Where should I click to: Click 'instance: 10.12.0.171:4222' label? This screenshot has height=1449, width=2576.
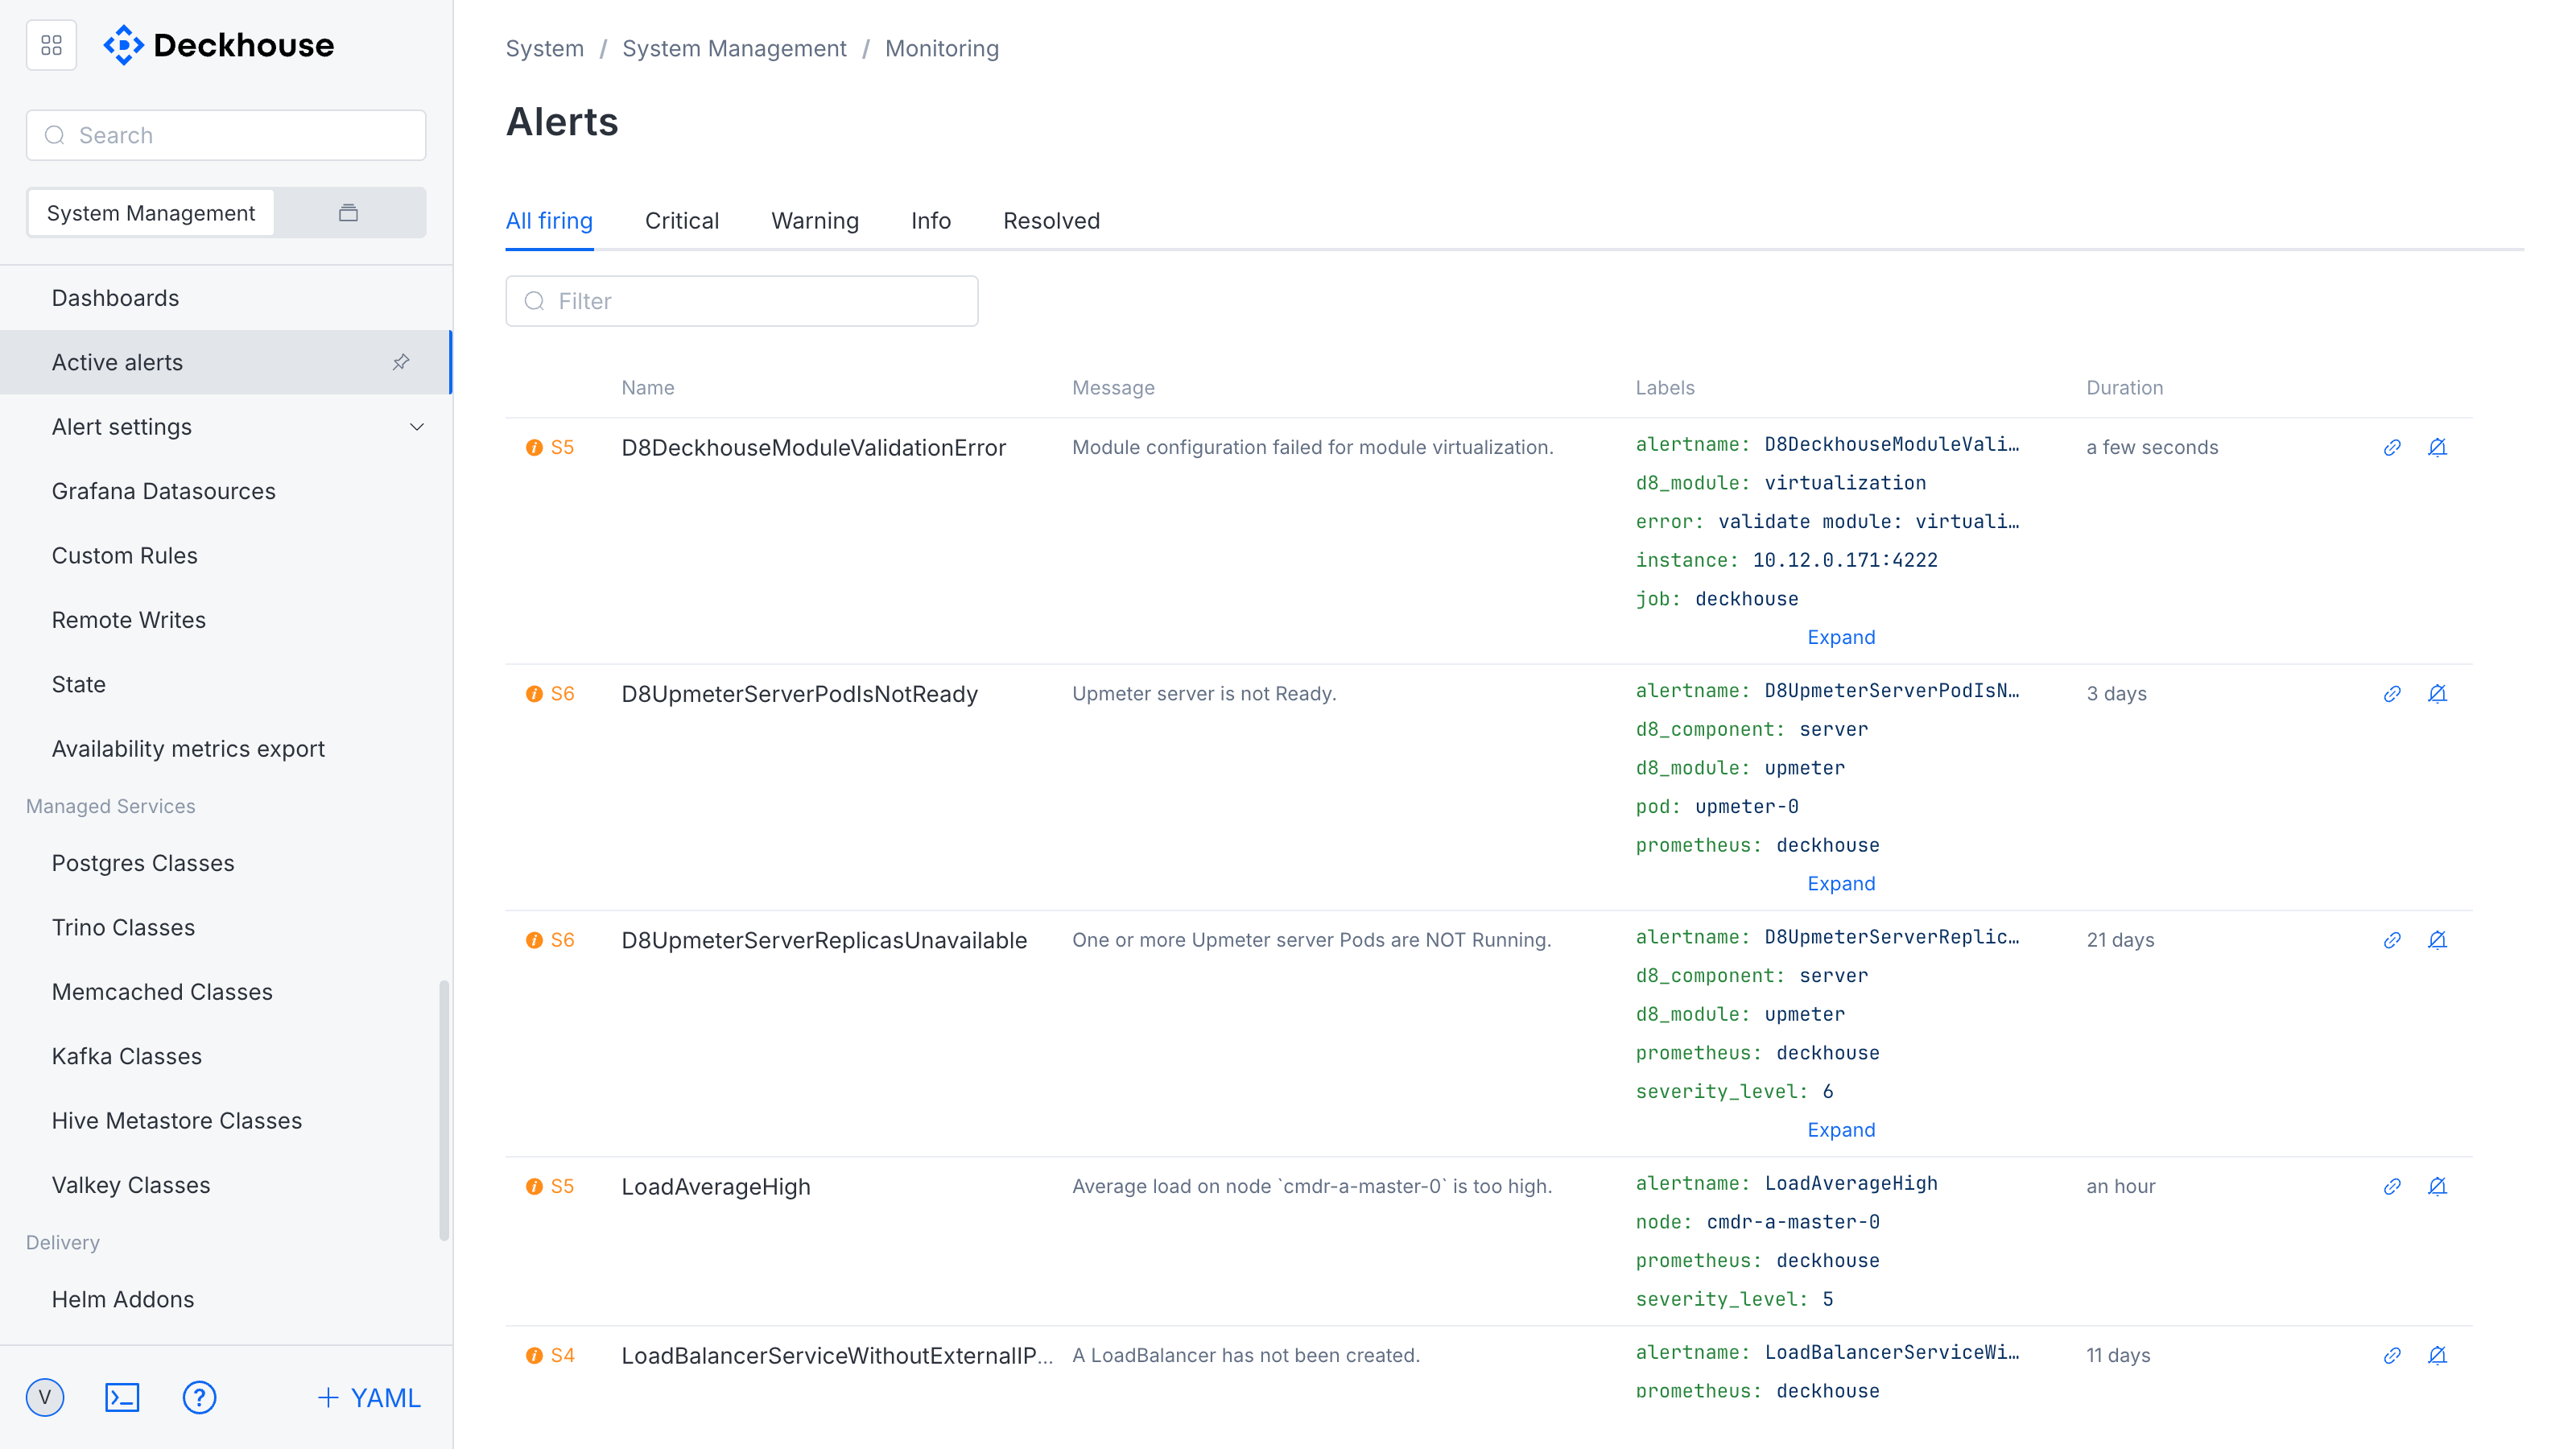click(x=1786, y=560)
